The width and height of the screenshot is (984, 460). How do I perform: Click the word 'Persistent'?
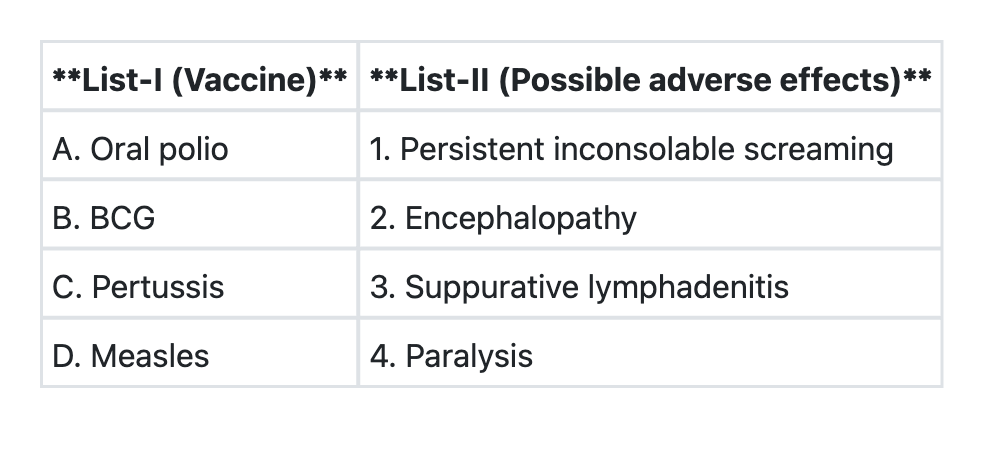click(472, 149)
